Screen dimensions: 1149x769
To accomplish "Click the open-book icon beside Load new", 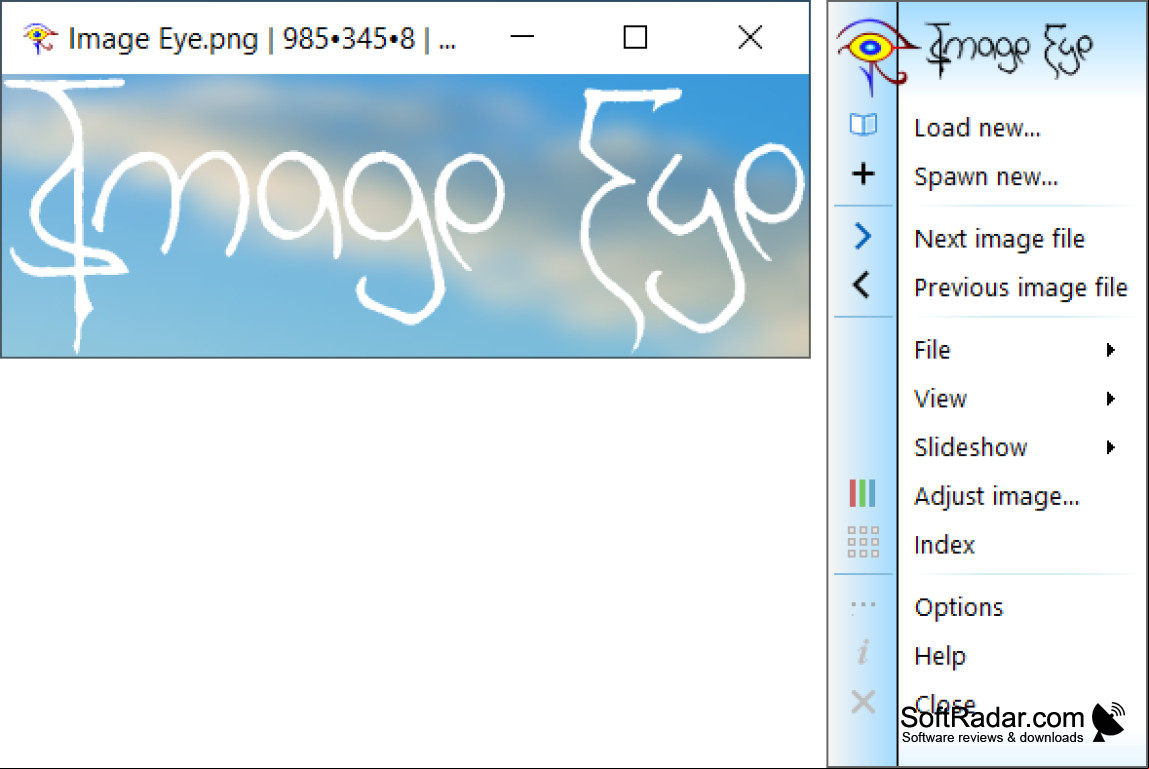I will [x=863, y=125].
